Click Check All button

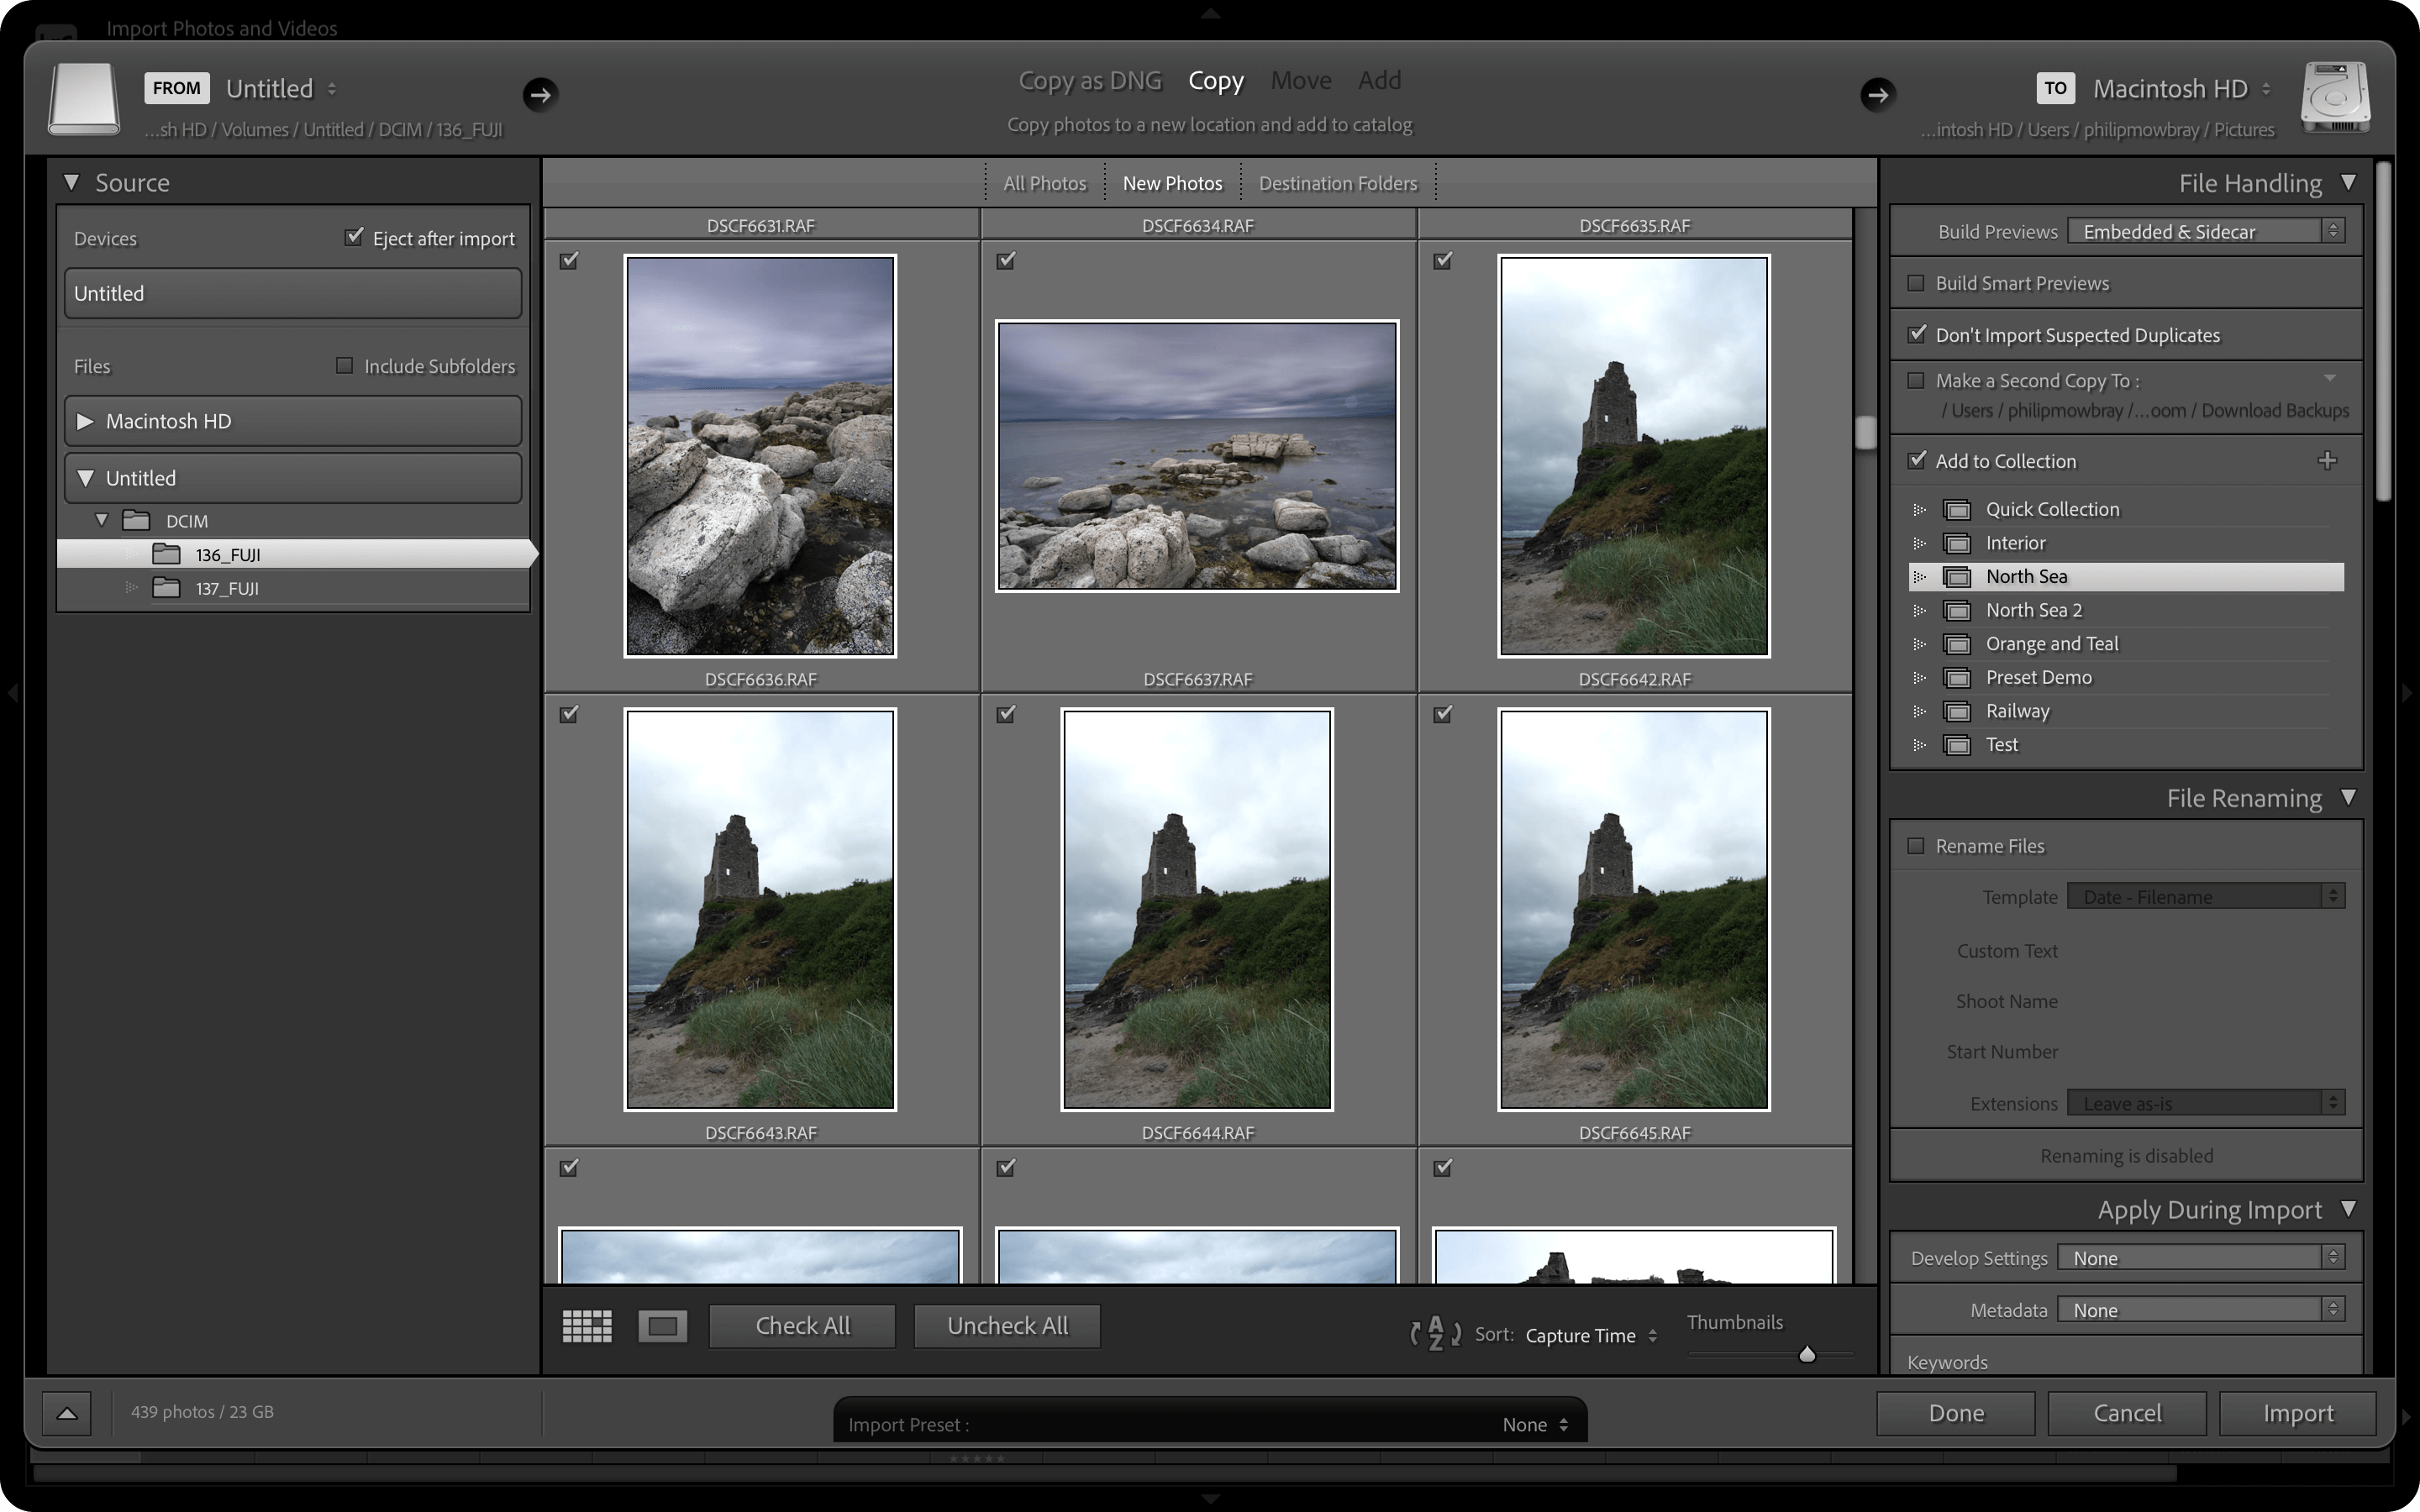coord(802,1326)
